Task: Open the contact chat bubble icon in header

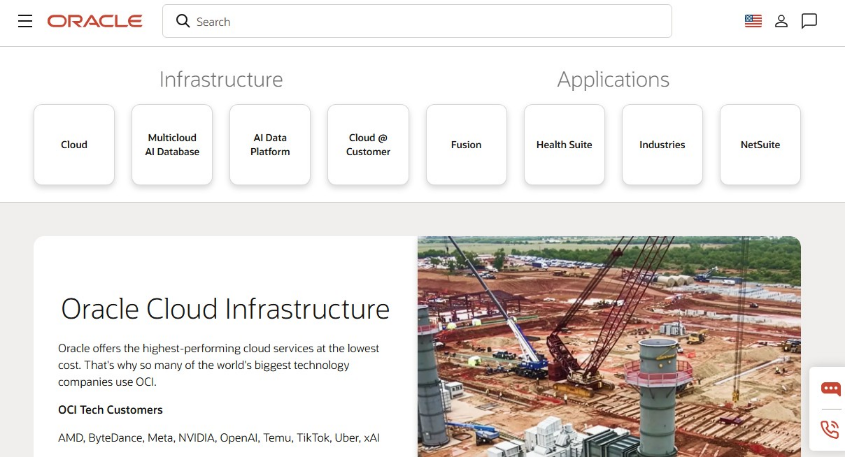Action: pyautogui.click(x=809, y=21)
